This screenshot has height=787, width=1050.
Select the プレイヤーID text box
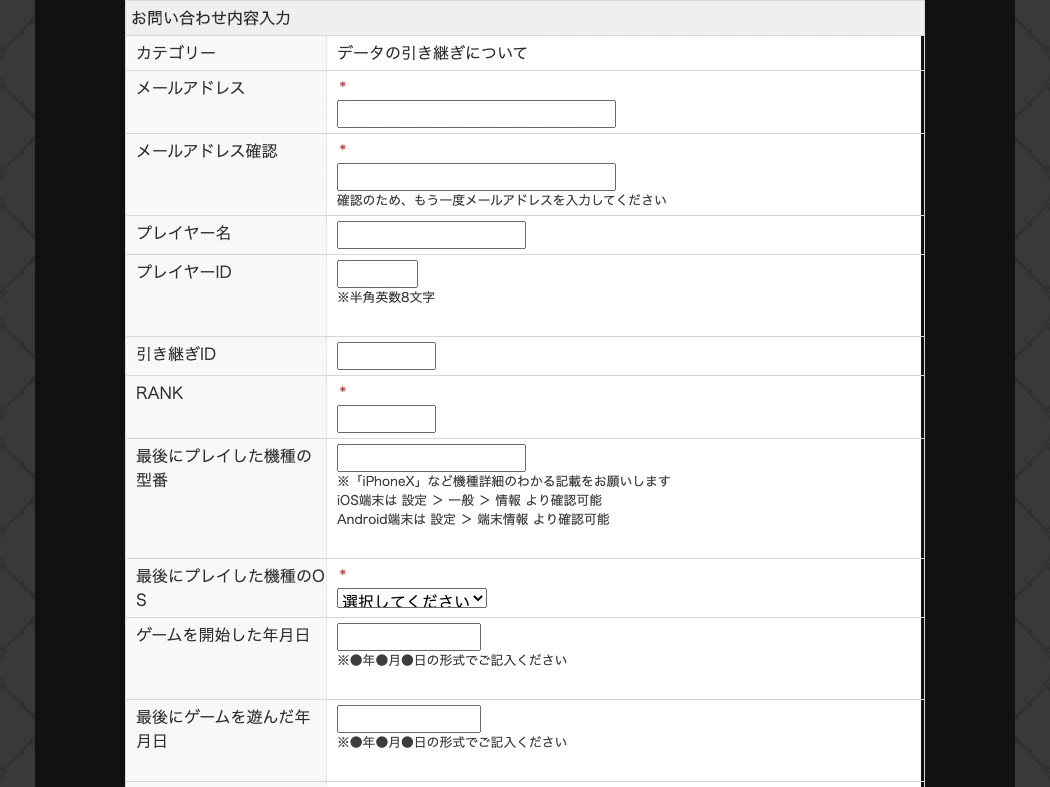[377, 274]
